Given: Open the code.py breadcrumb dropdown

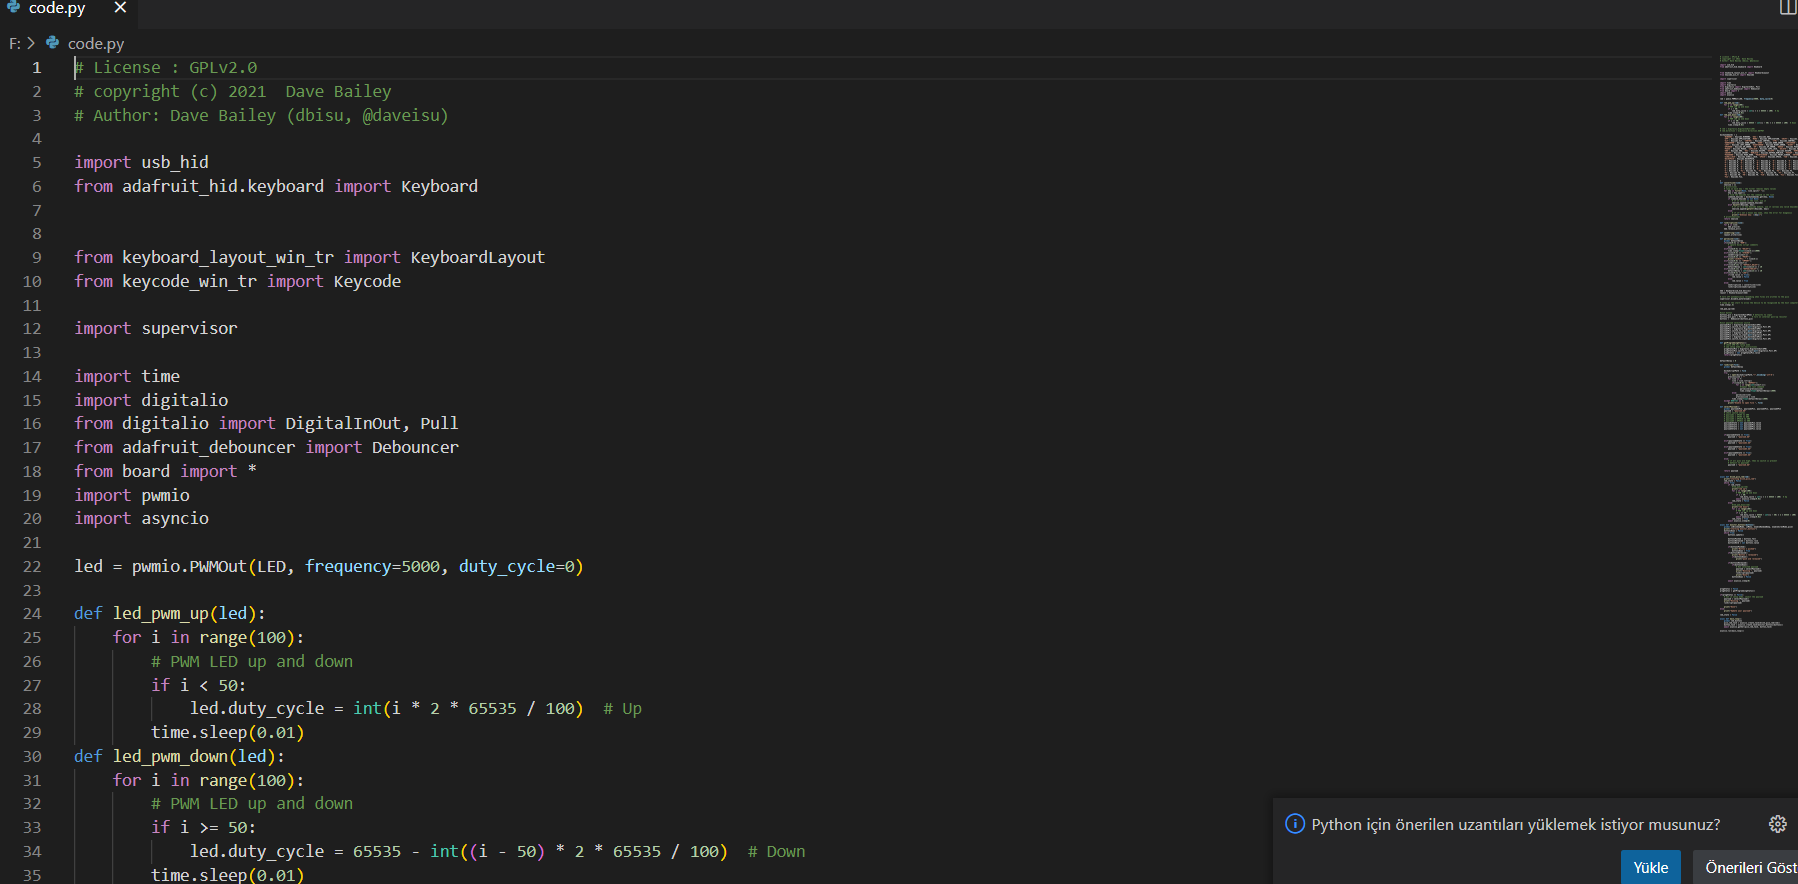Looking at the screenshot, I should click(96, 43).
